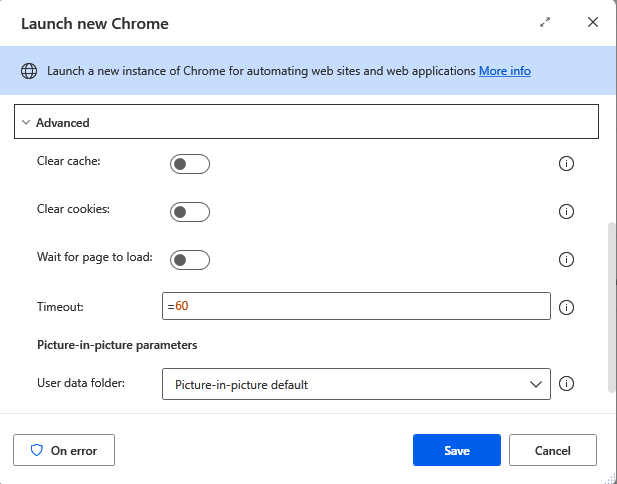Expand the dialog with the diagonal arrows icon

(545, 22)
